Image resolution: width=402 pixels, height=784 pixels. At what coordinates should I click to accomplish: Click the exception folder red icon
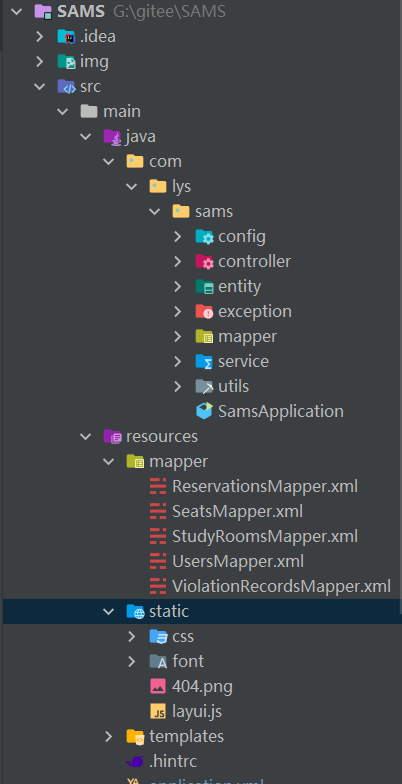(x=204, y=312)
